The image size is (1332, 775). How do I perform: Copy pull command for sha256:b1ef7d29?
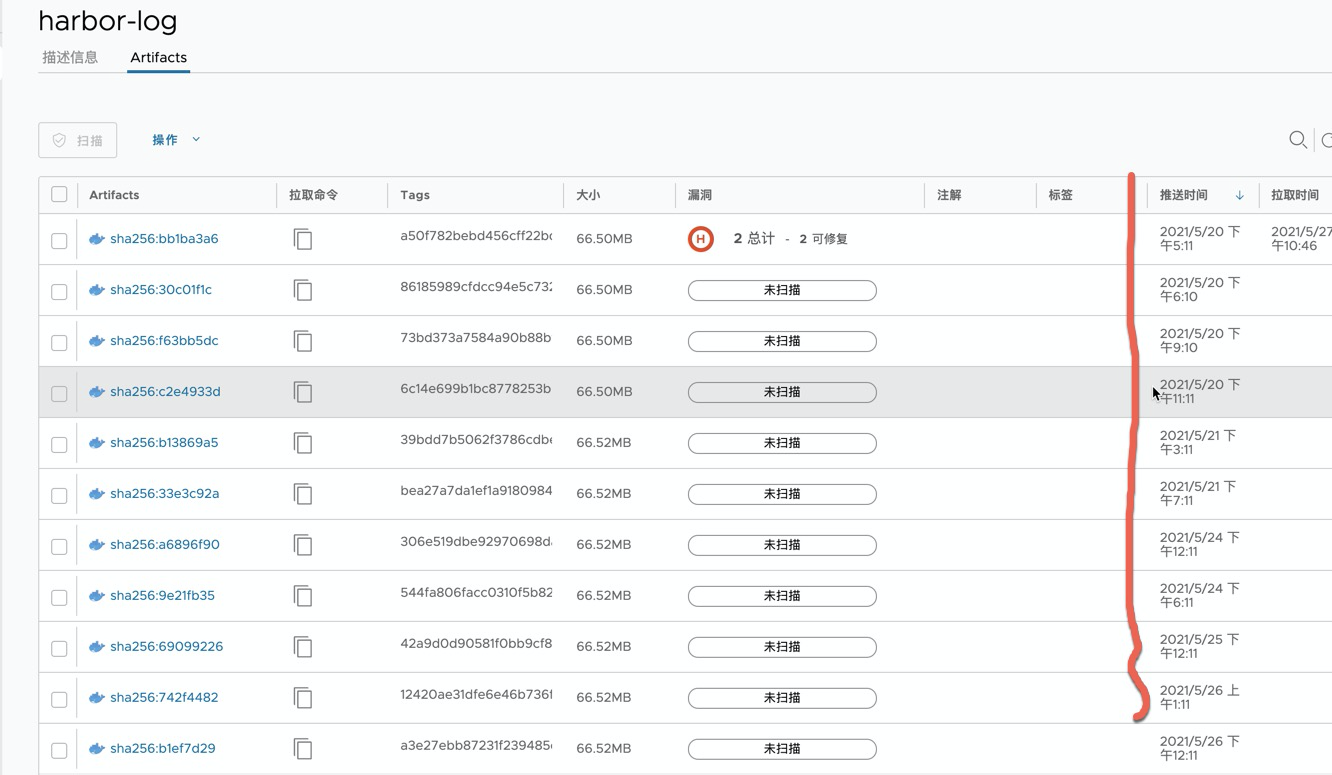point(303,748)
